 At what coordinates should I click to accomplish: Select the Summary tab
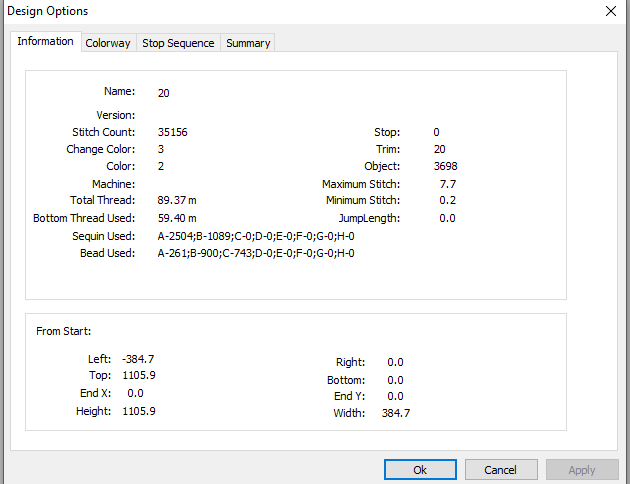pyautogui.click(x=248, y=43)
